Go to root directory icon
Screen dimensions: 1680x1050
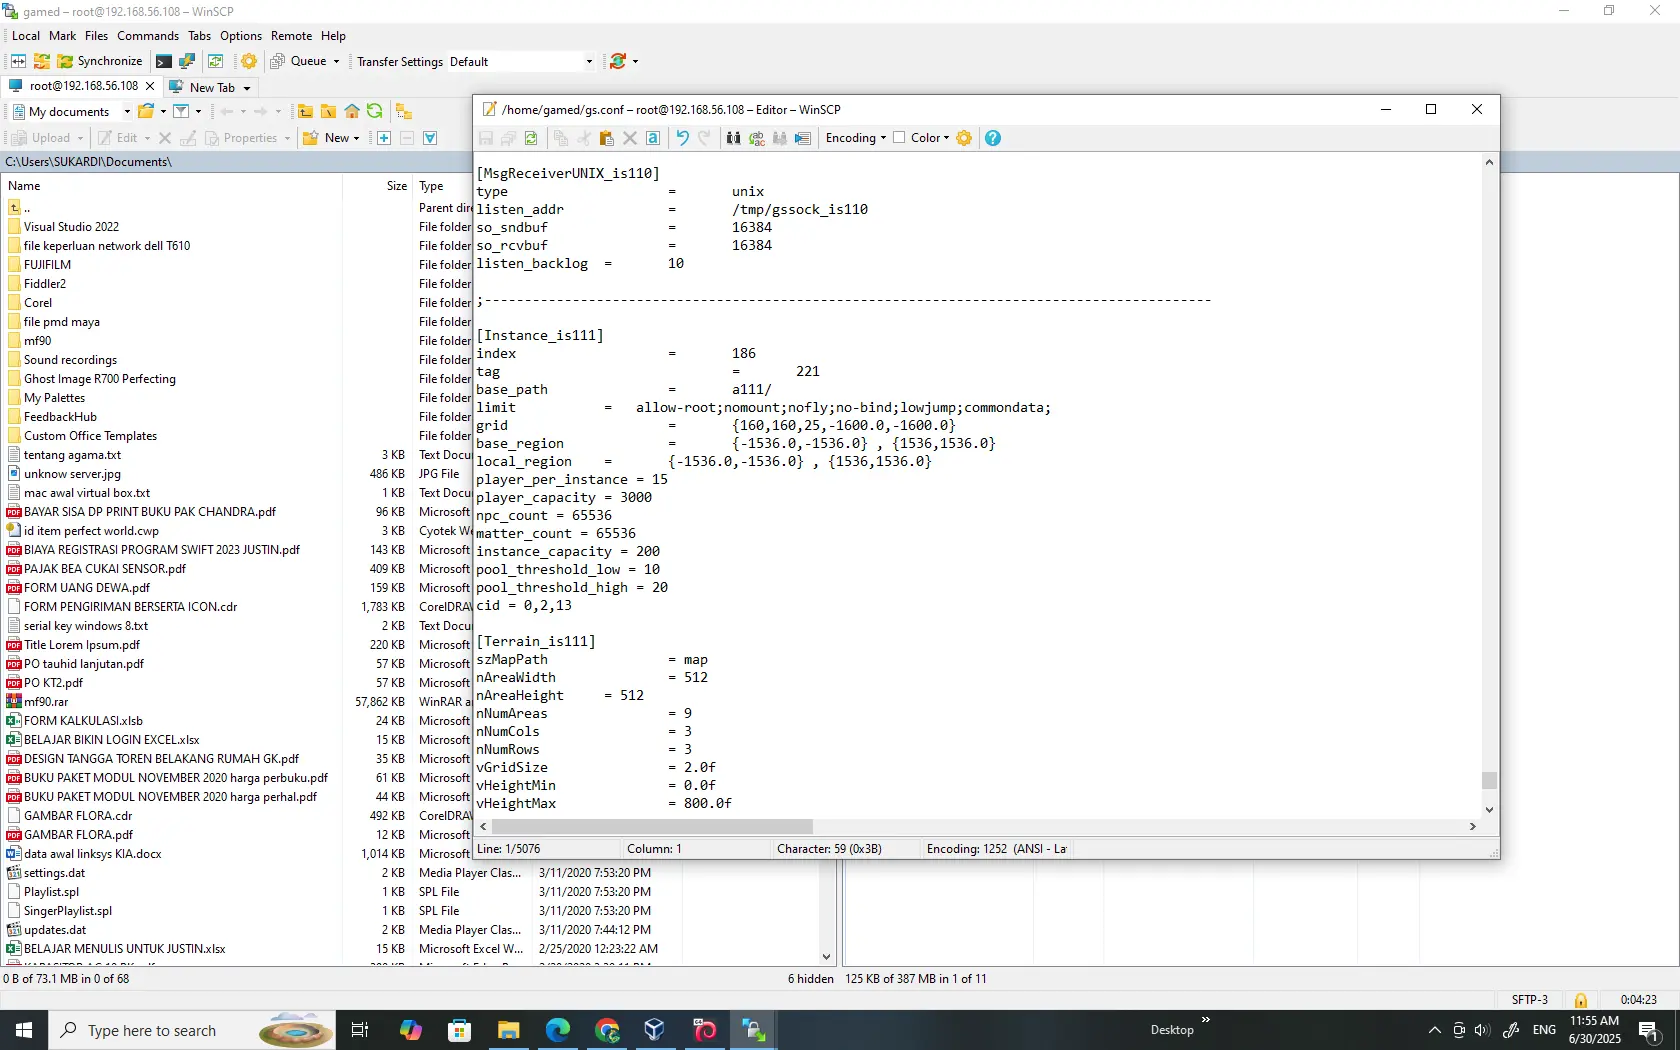pyautogui.click(x=328, y=111)
